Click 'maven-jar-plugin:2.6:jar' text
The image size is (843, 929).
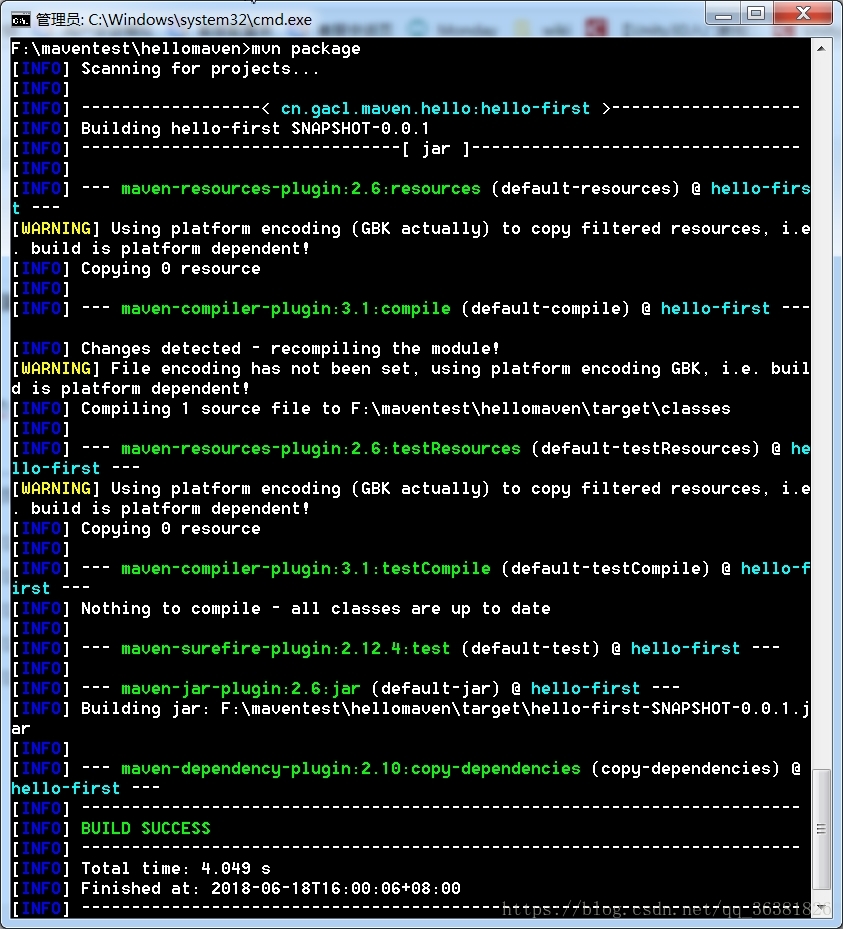(x=241, y=688)
